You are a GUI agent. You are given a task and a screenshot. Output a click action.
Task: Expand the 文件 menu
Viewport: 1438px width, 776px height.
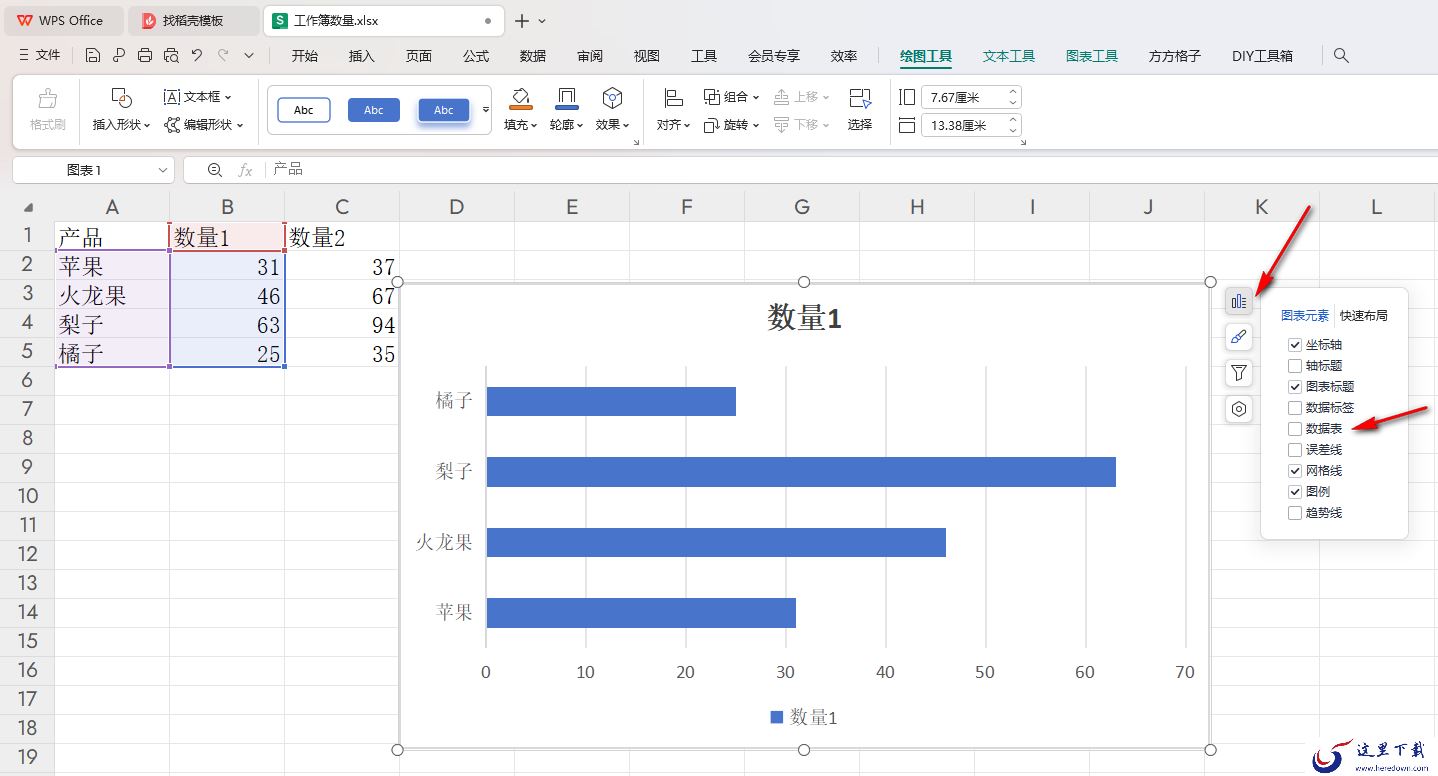pos(40,56)
